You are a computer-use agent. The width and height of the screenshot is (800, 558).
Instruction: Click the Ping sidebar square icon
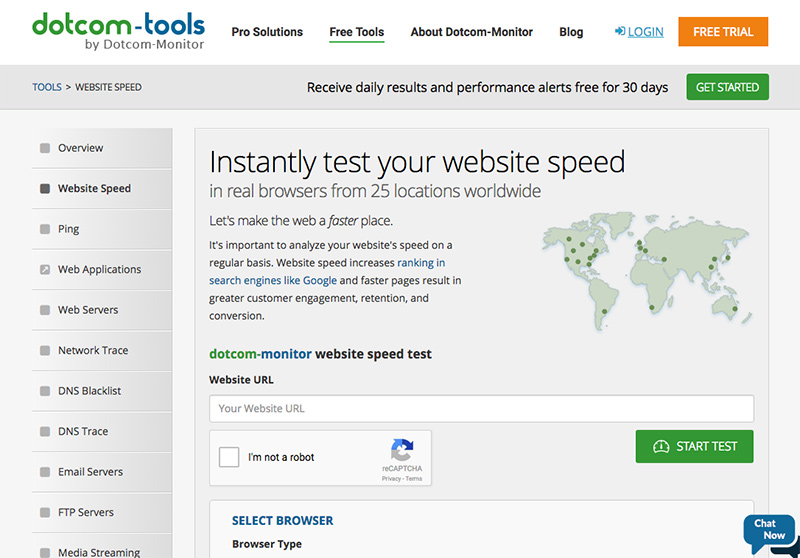click(x=45, y=230)
